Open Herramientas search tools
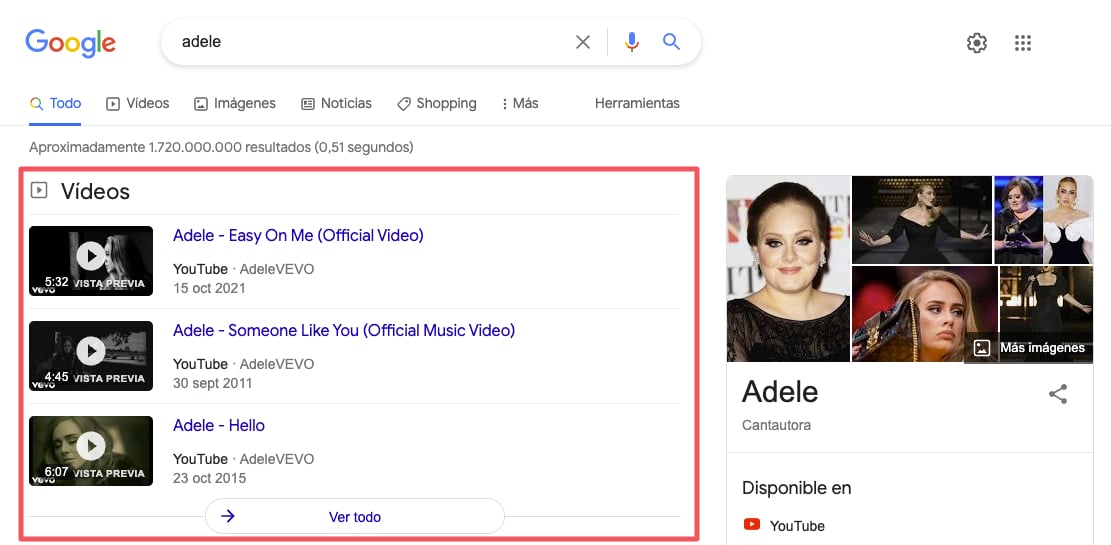This screenshot has width=1111, height=545. coord(637,103)
